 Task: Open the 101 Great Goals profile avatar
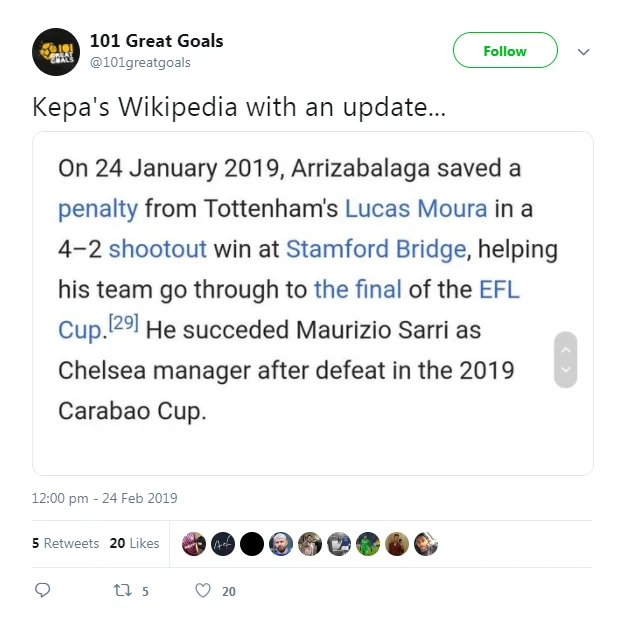[x=56, y=51]
